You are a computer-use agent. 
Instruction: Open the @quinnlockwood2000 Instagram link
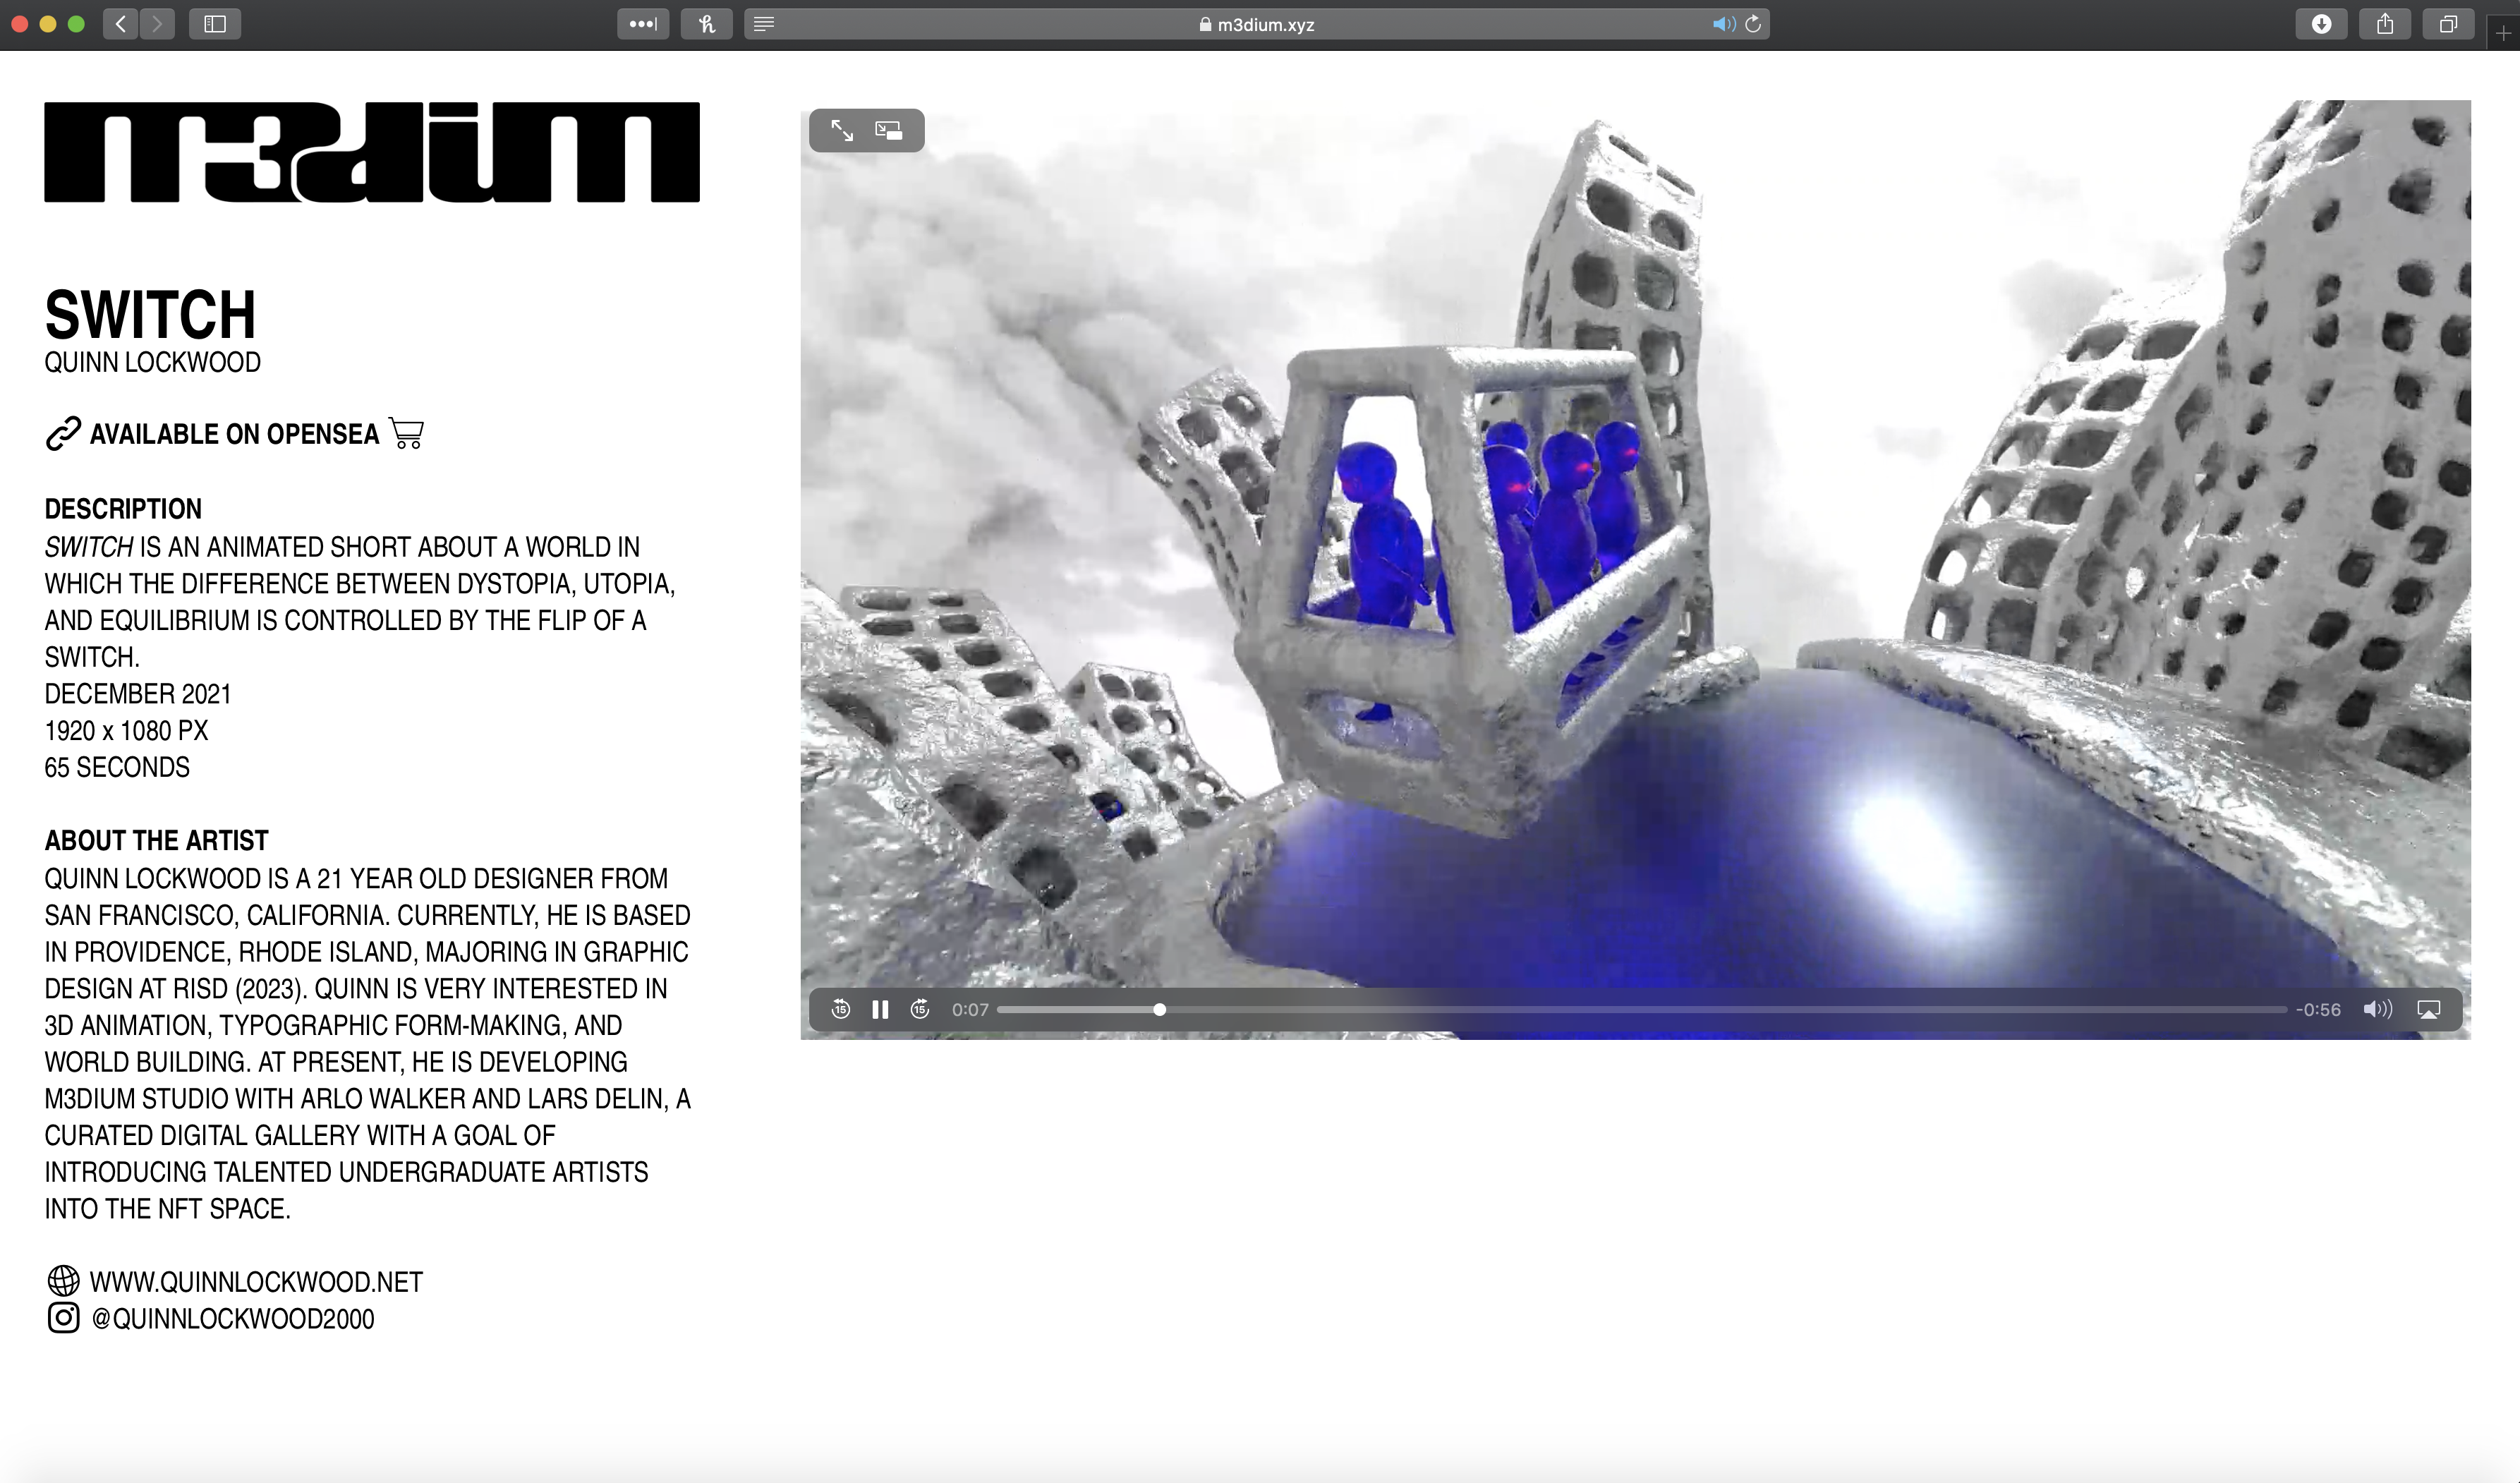pyautogui.click(x=232, y=1319)
